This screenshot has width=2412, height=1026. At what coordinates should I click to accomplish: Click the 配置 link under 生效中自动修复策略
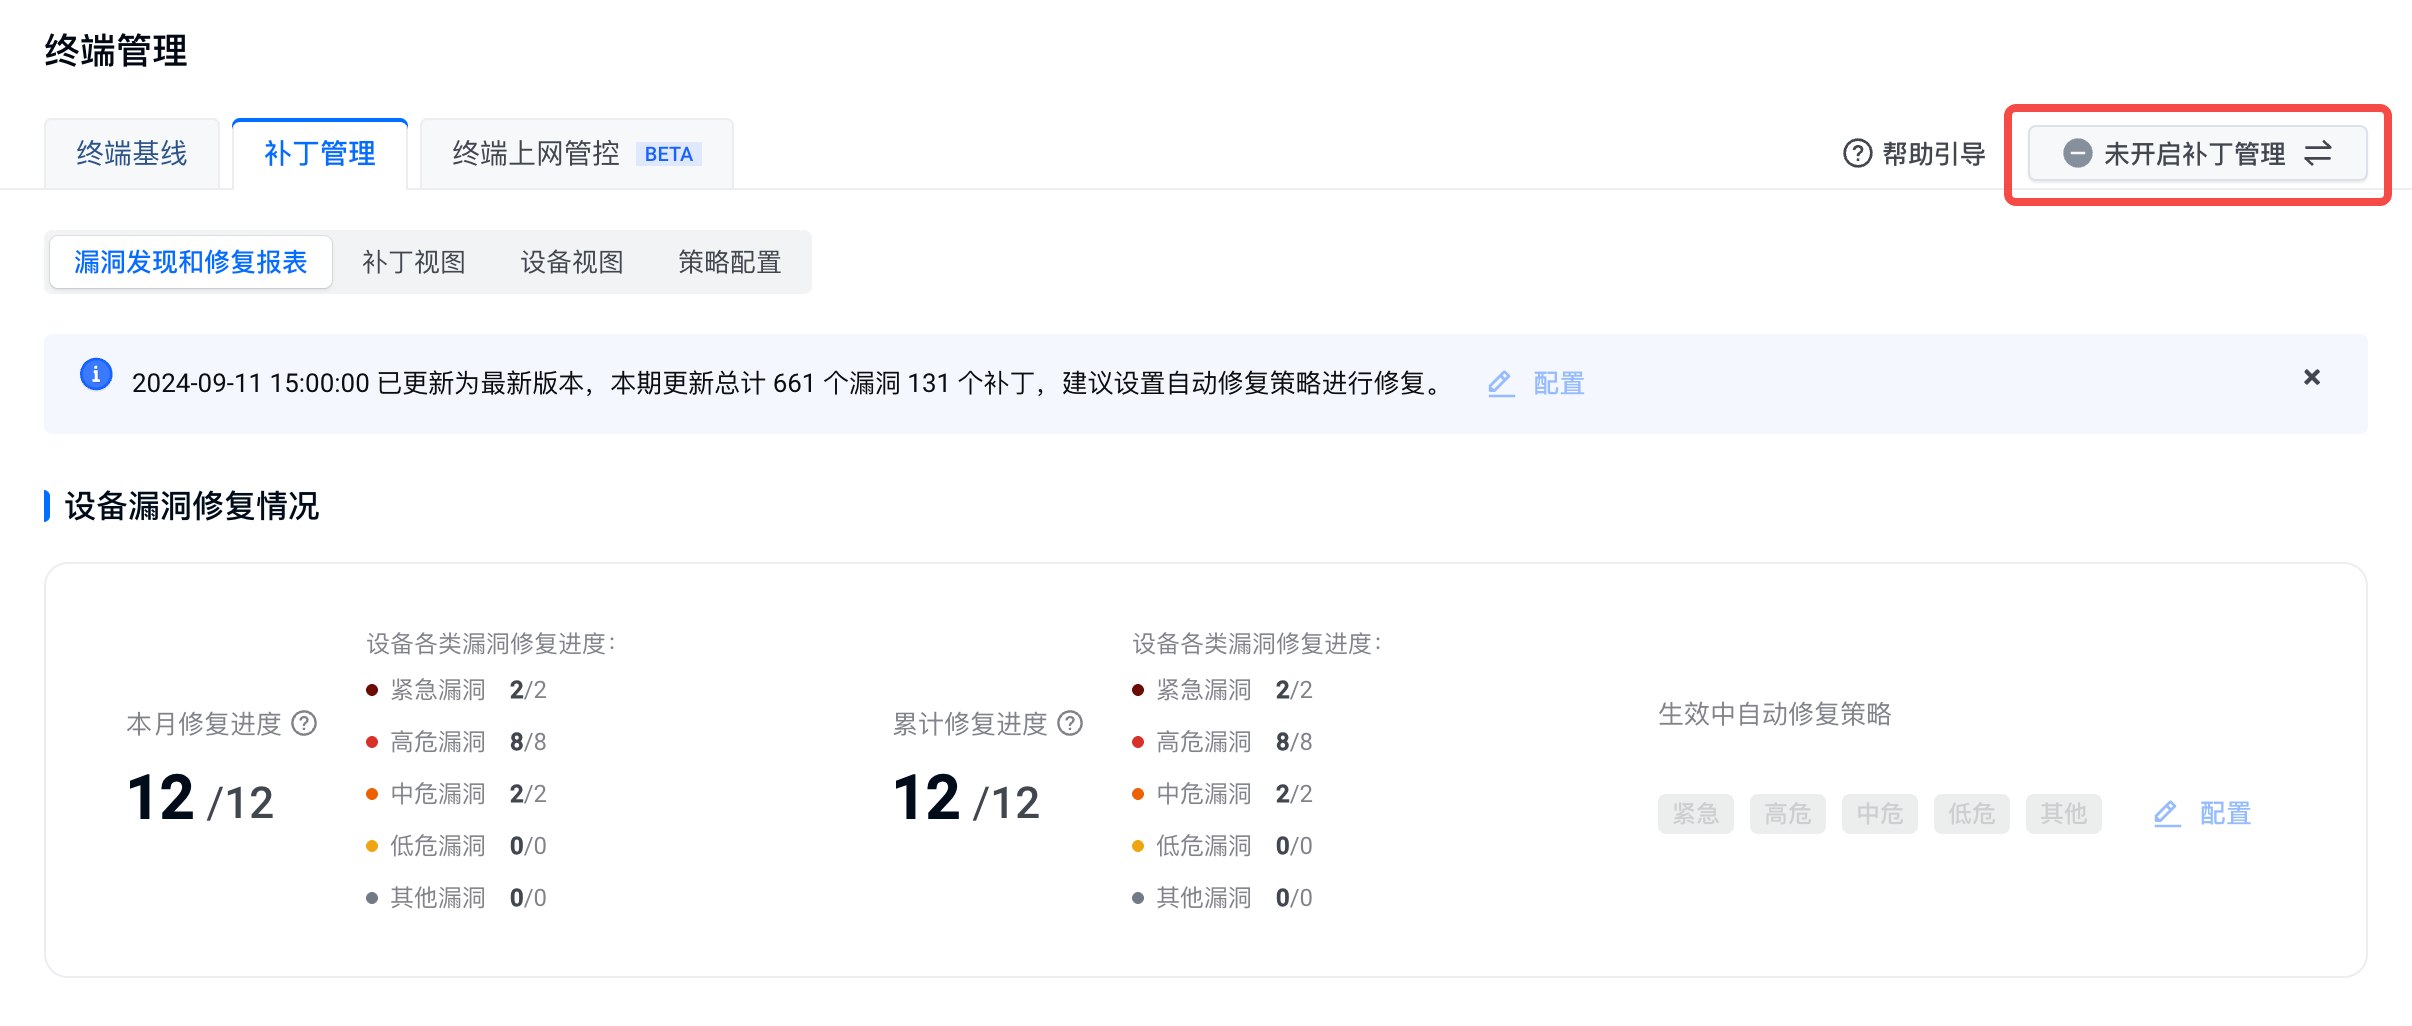2225,813
